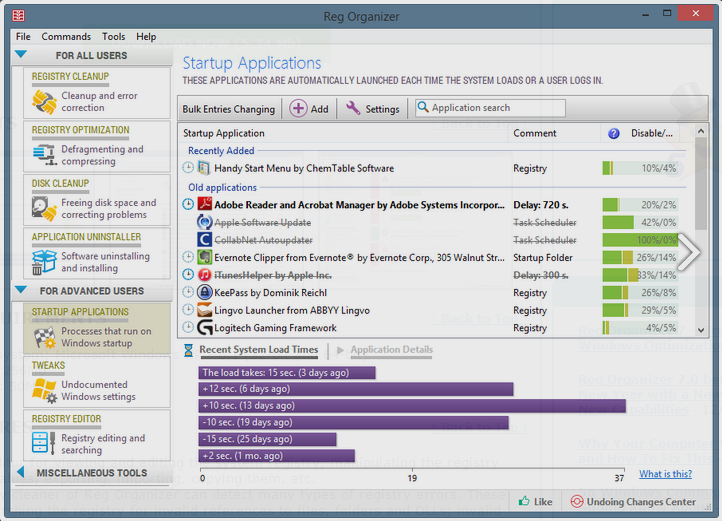Click the magnifier icon in search box
This screenshot has height=521, width=722.
point(422,107)
